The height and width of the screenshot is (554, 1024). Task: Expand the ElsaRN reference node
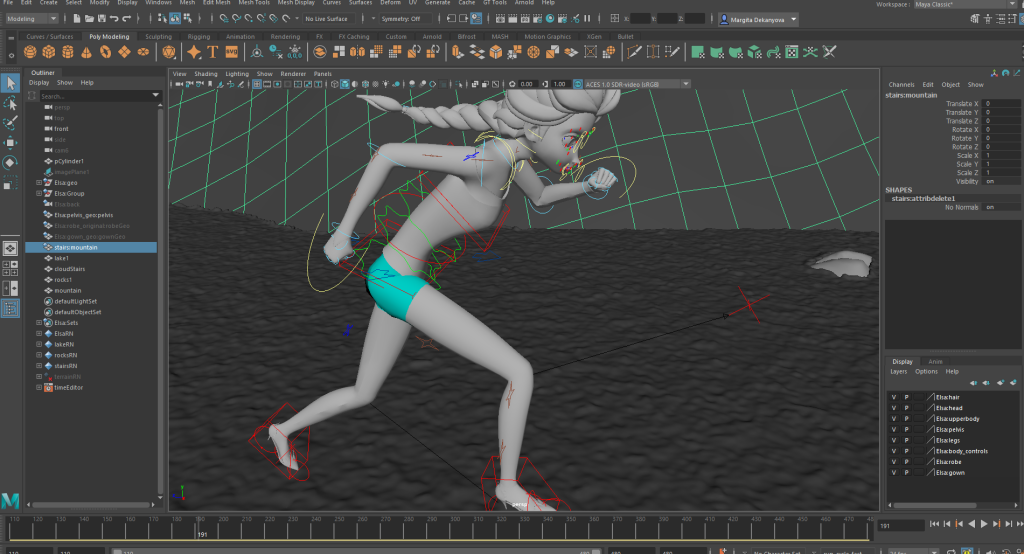pos(39,333)
